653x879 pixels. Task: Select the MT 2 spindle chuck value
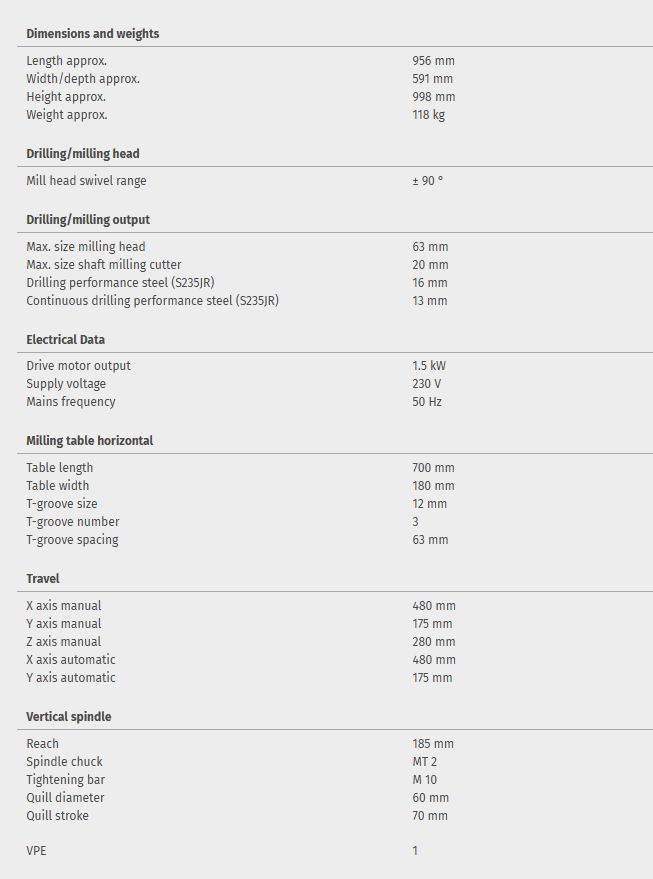[x=425, y=762]
